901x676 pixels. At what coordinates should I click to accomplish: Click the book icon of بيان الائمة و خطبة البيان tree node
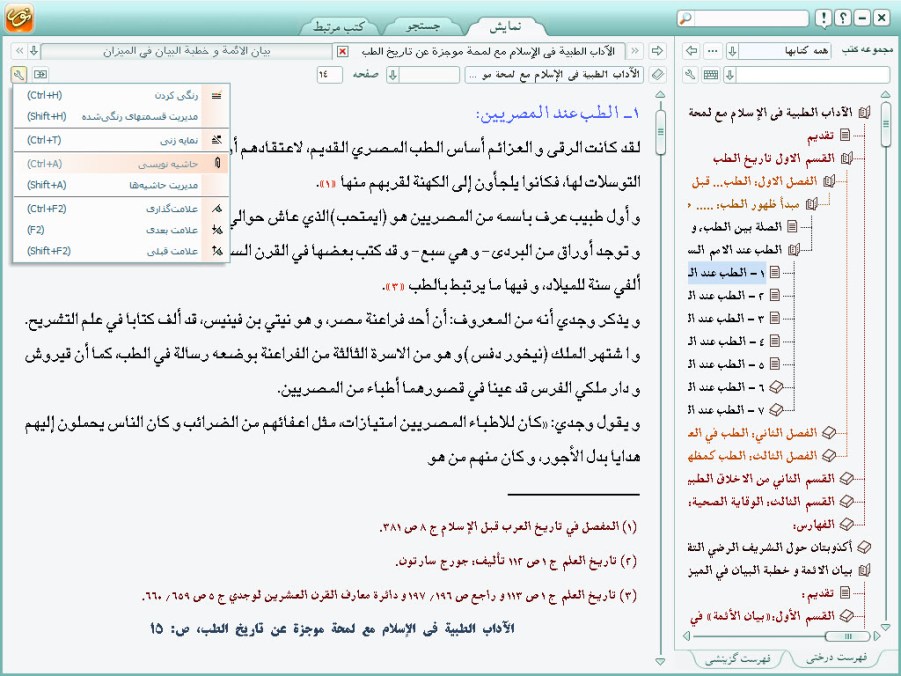coord(864,570)
